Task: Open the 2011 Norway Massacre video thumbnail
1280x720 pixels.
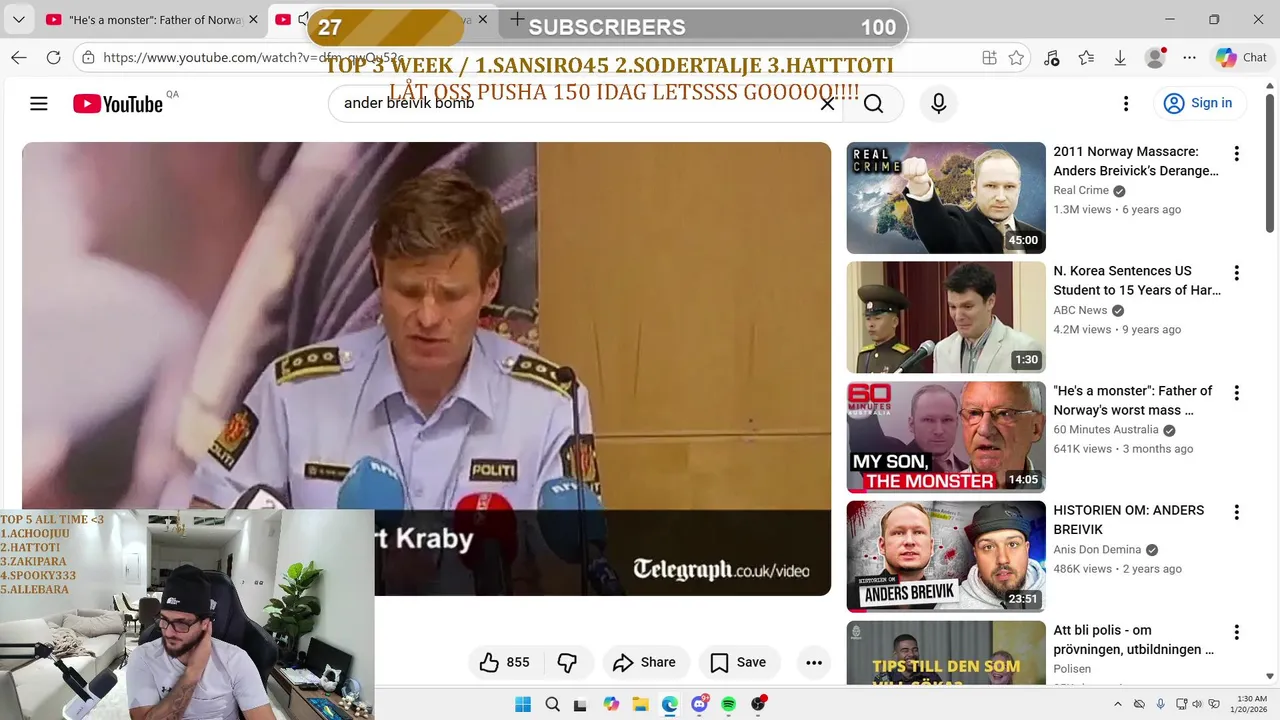Action: pos(946,198)
